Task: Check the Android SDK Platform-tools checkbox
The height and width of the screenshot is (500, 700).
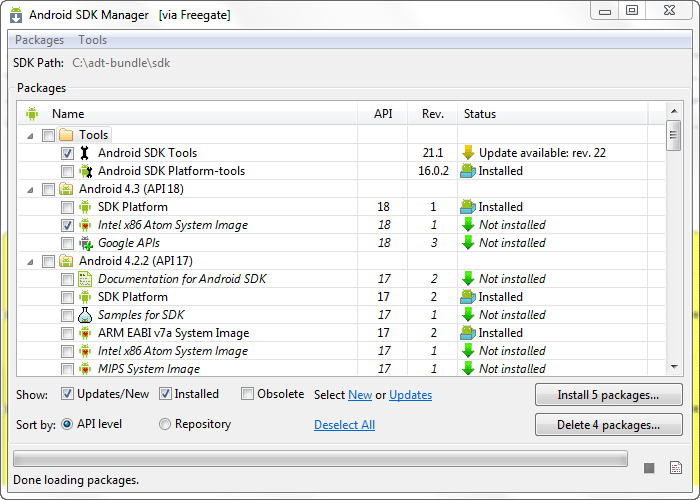Action: pyautogui.click(x=67, y=171)
